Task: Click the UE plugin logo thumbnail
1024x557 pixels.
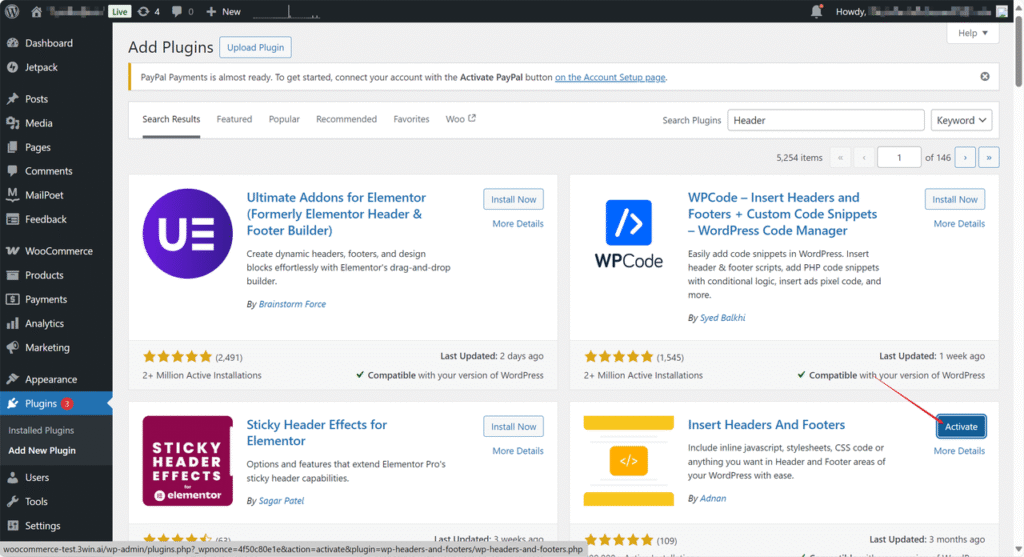Action: pyautogui.click(x=187, y=234)
